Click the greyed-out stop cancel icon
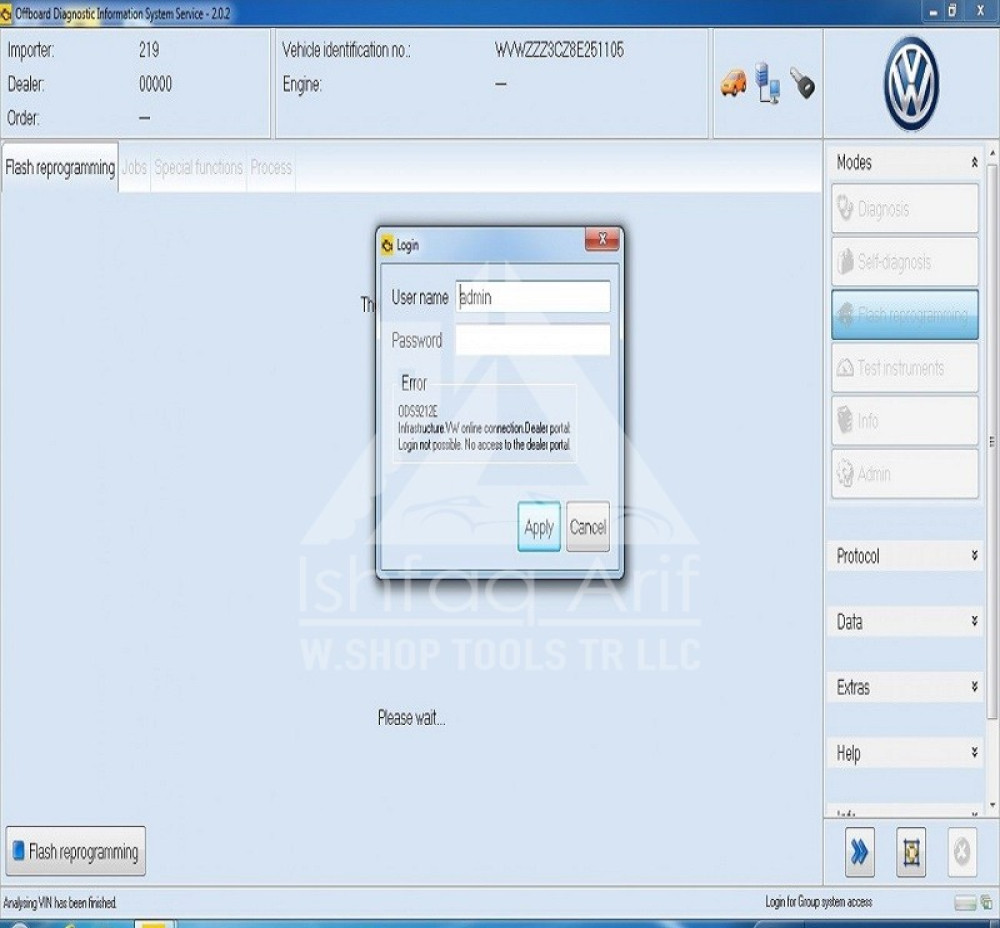Screen dimensions: 1000x928 (x=961, y=852)
